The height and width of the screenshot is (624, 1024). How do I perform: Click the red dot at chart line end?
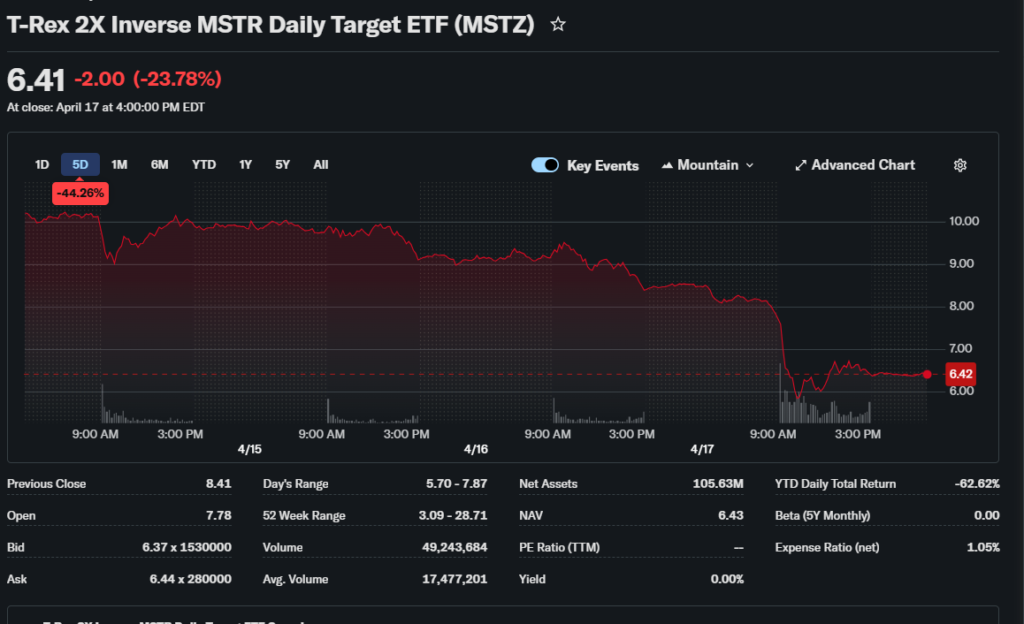click(x=927, y=374)
